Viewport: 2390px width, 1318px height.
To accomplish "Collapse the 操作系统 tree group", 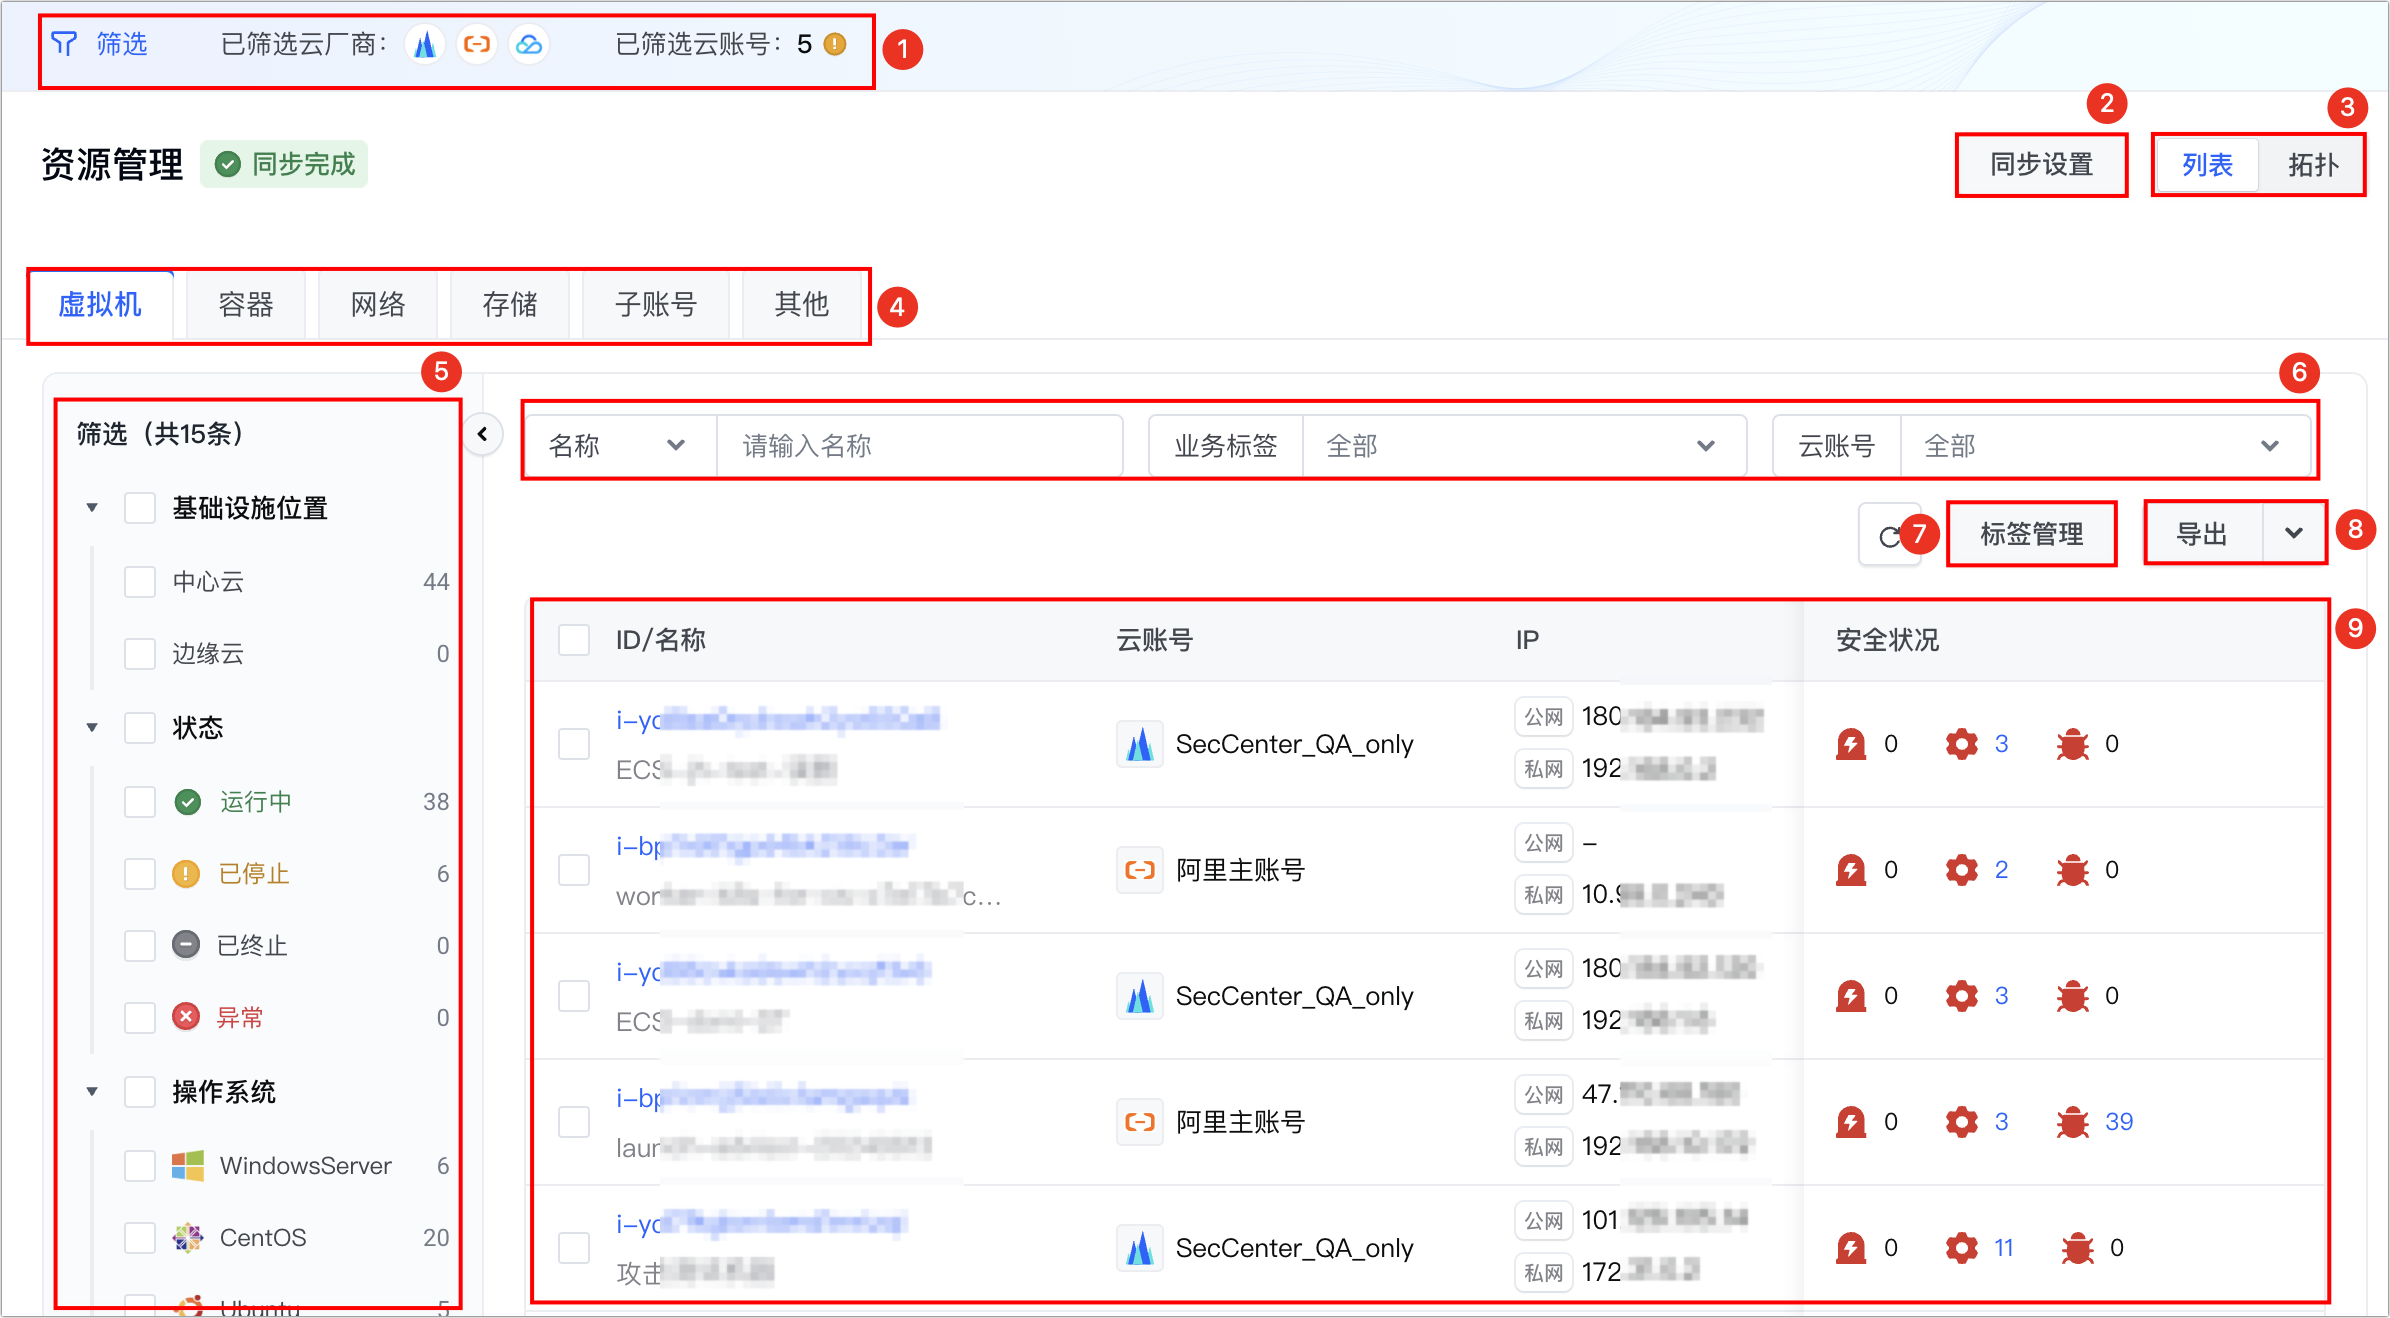I will (92, 1092).
